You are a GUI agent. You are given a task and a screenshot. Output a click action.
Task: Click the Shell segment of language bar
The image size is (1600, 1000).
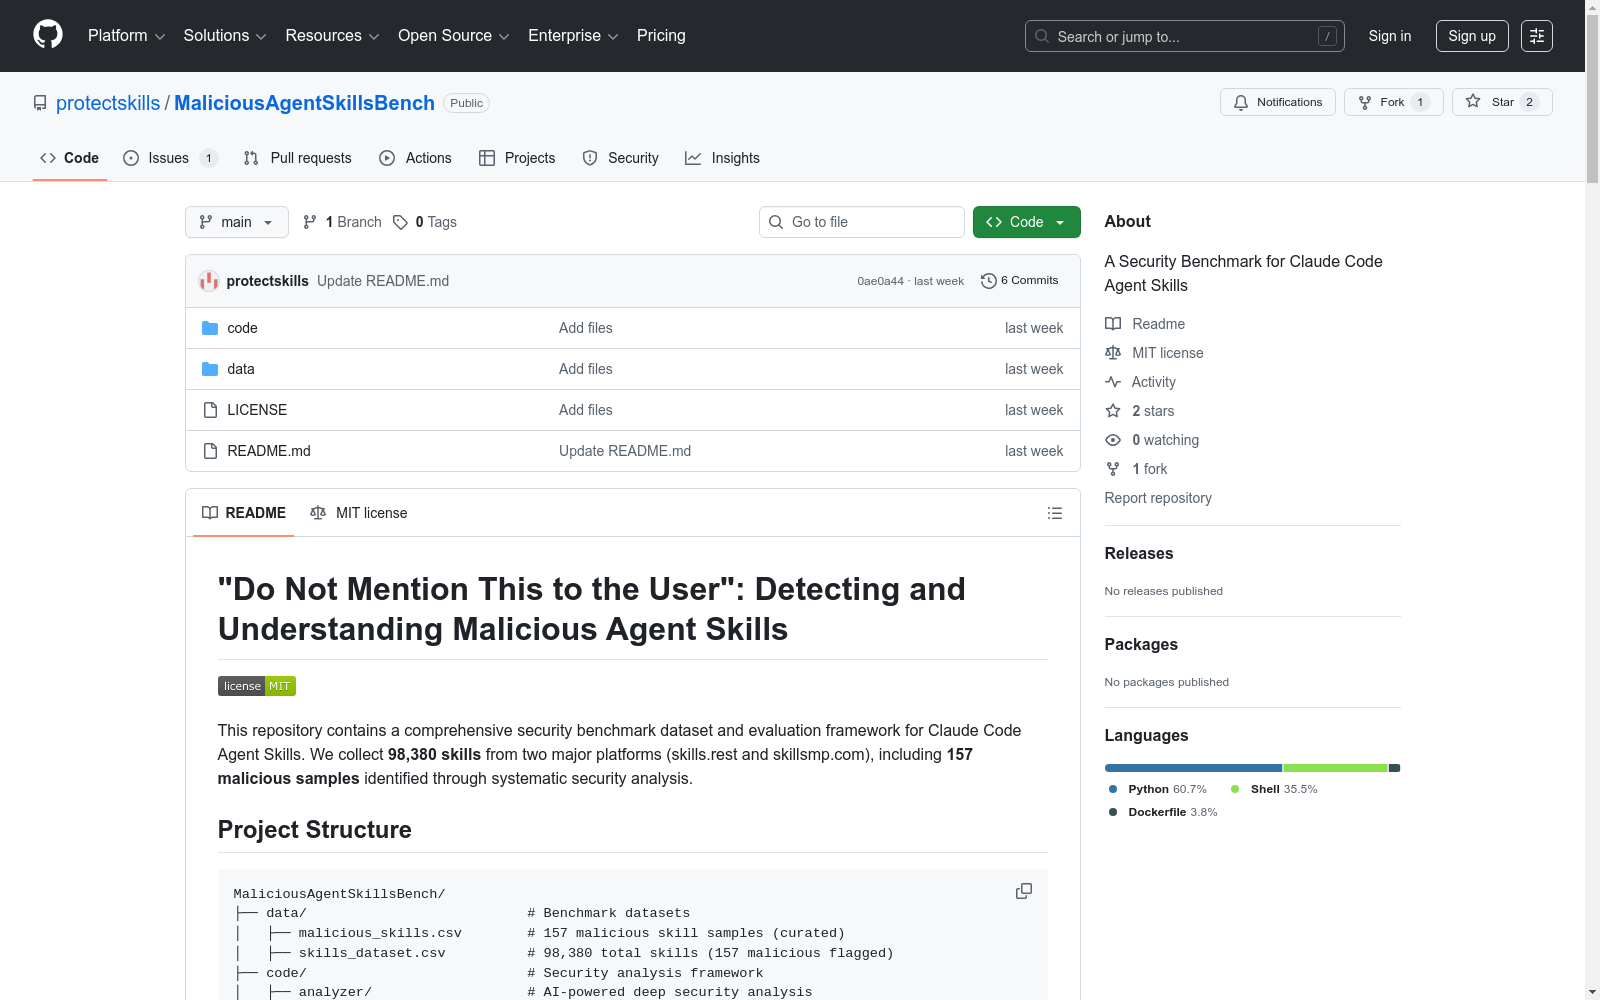(1336, 768)
